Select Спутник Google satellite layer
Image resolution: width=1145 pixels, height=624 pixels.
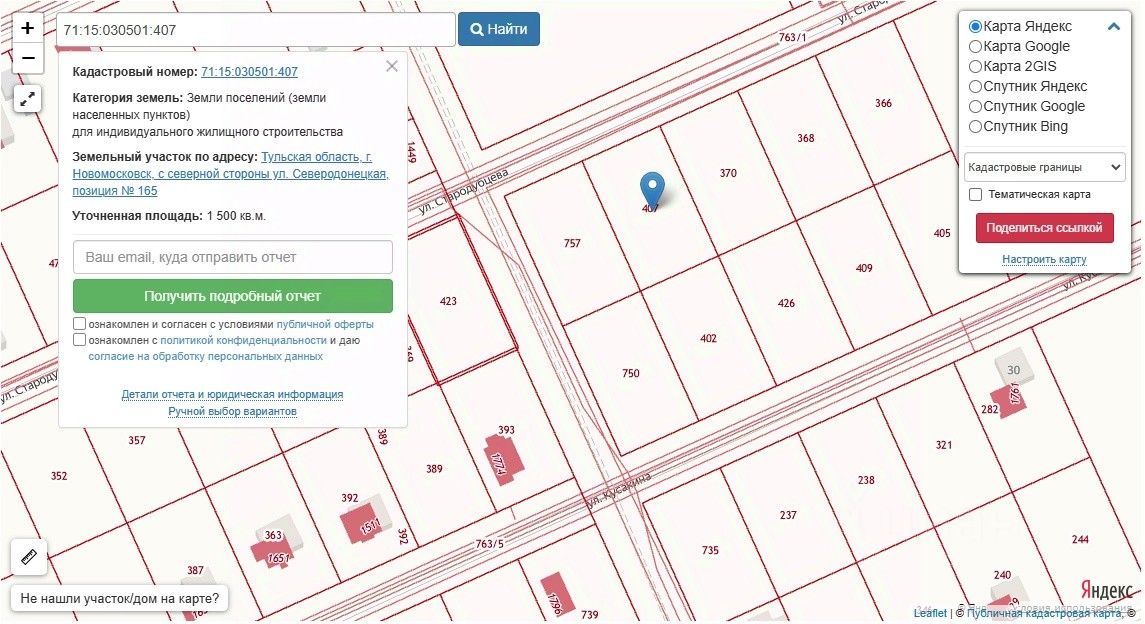[975, 107]
